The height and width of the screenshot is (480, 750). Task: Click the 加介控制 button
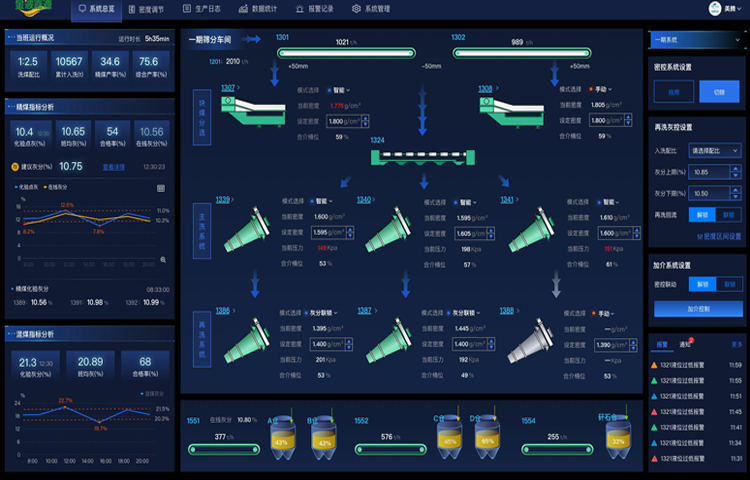click(695, 309)
